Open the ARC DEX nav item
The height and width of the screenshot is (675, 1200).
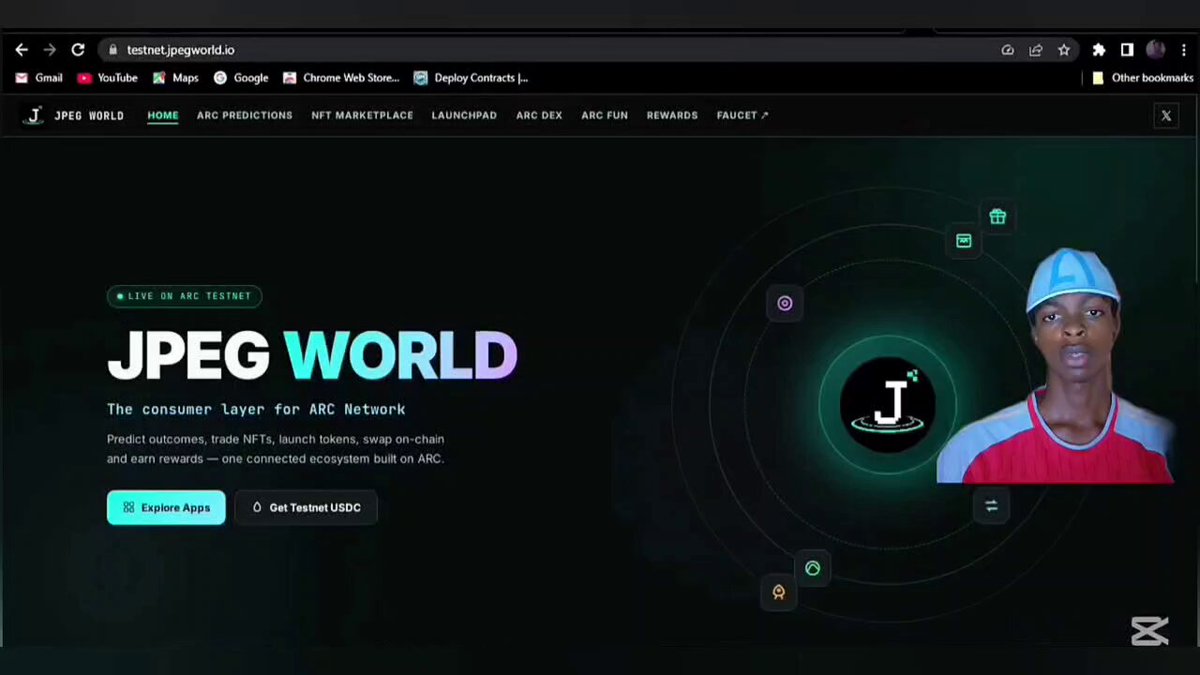539,116
